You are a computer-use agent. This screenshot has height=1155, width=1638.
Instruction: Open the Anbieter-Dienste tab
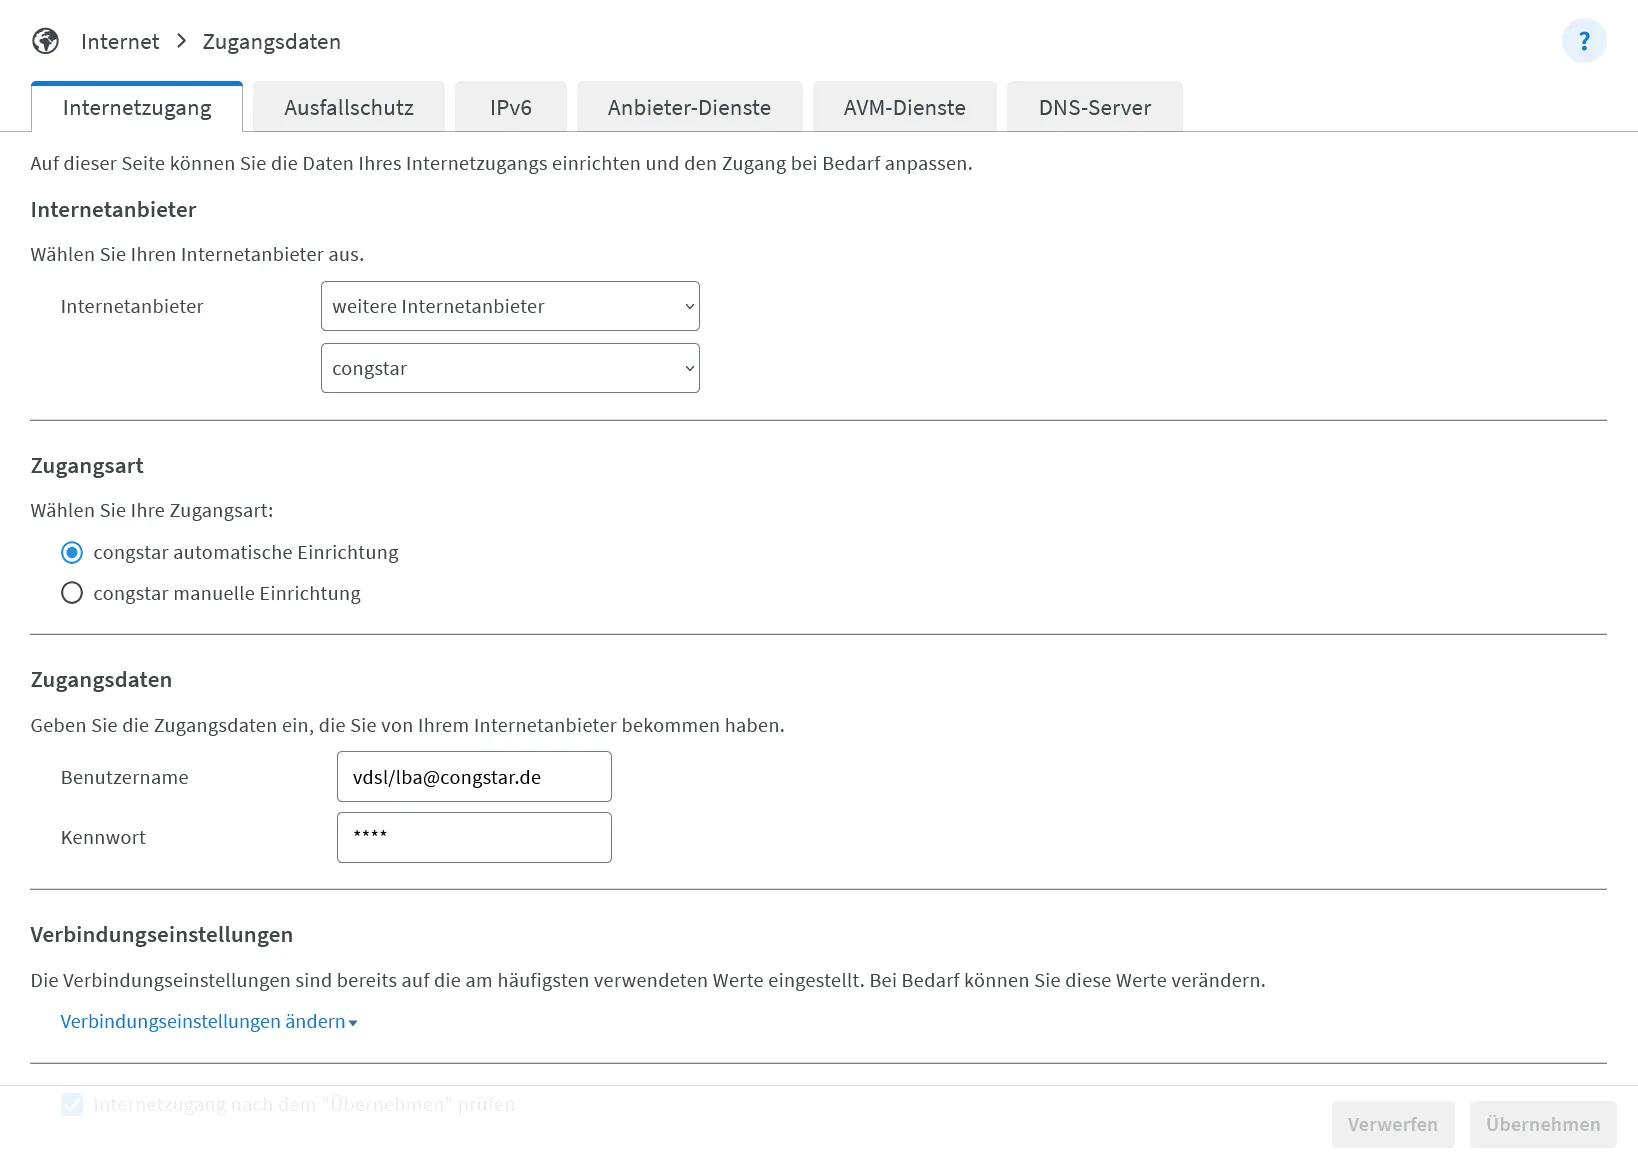pos(689,107)
